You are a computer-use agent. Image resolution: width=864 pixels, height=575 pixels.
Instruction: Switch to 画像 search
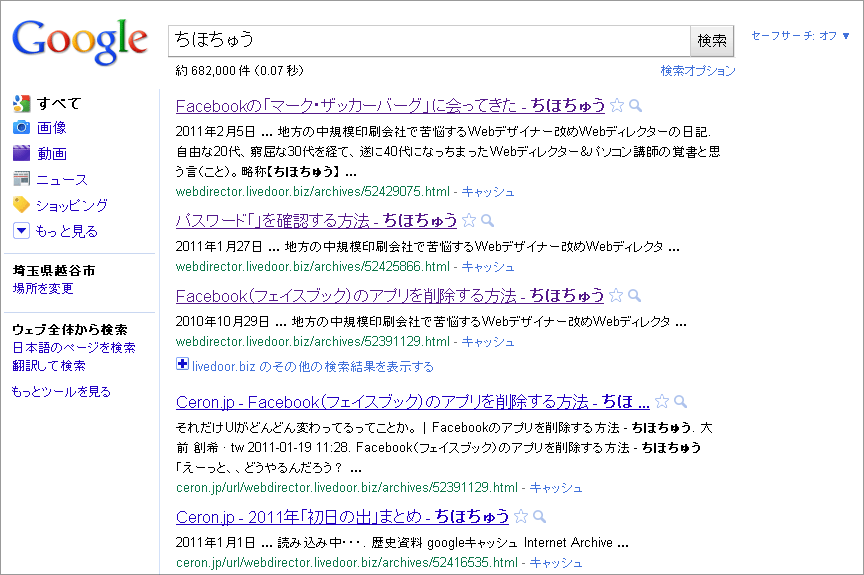[x=52, y=128]
